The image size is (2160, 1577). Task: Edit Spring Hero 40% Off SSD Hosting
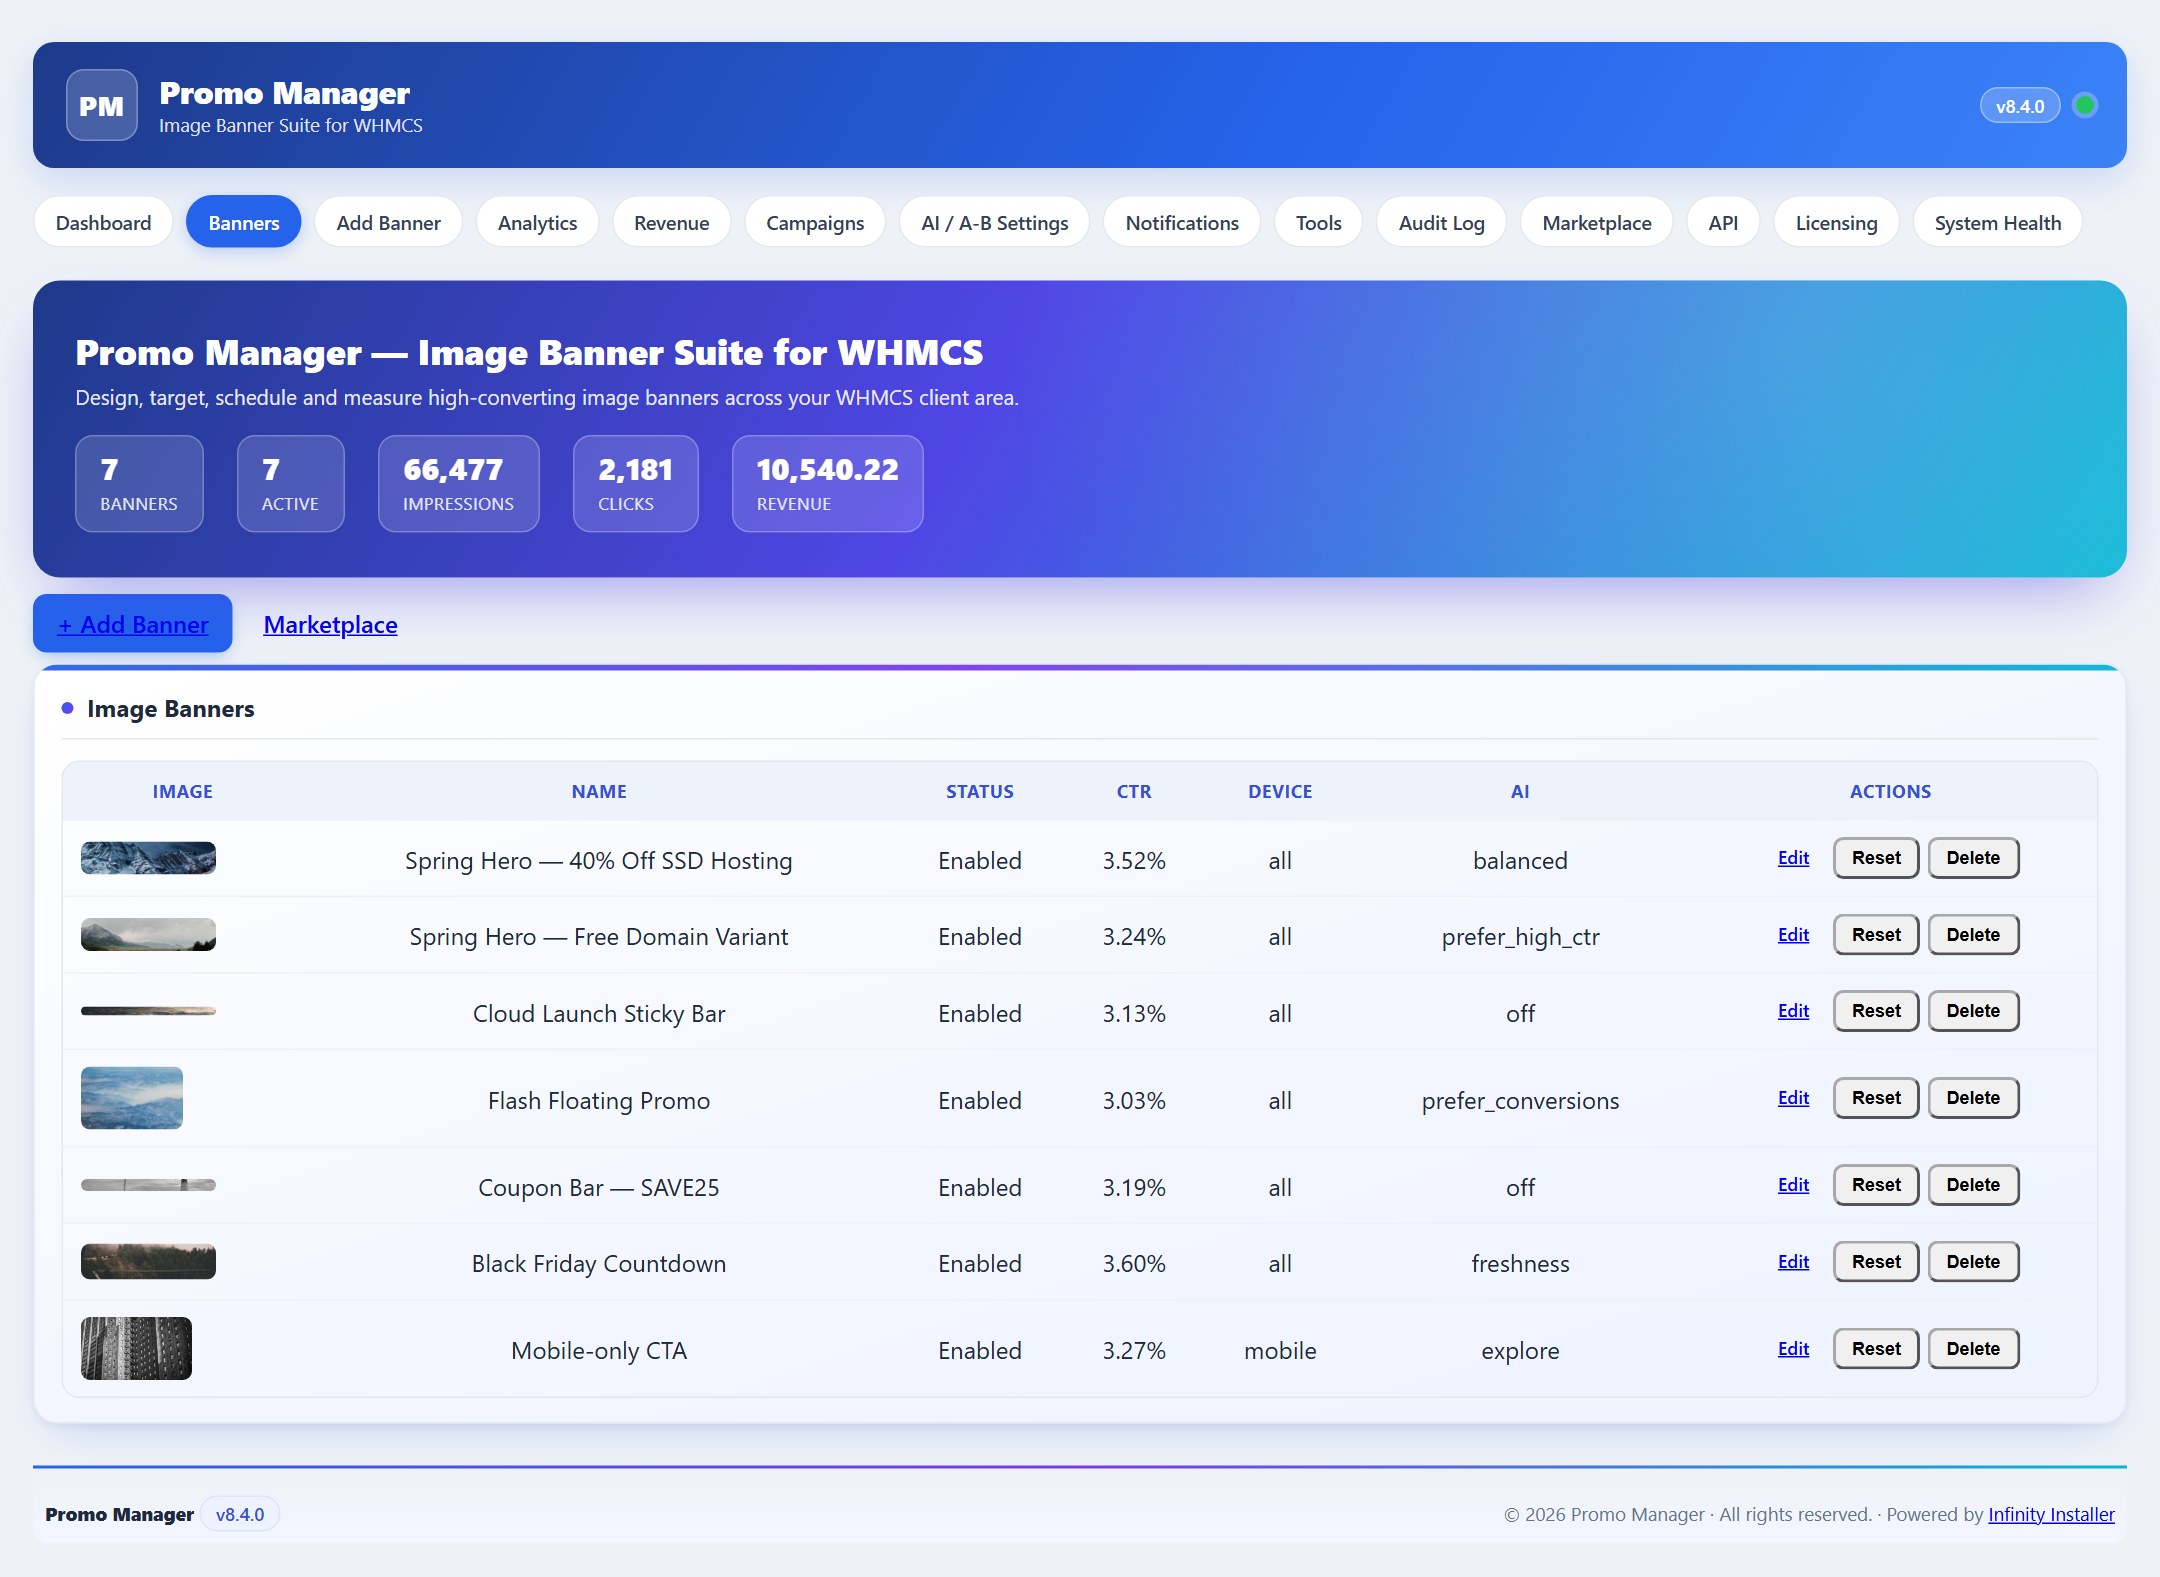[x=1793, y=858]
